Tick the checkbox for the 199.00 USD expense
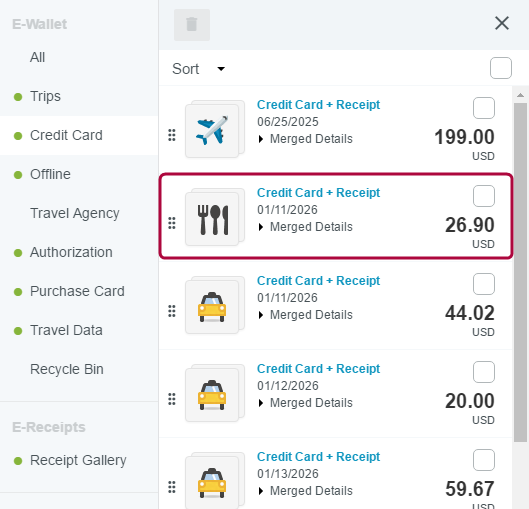Viewport: 529px width, 509px height. (x=484, y=108)
